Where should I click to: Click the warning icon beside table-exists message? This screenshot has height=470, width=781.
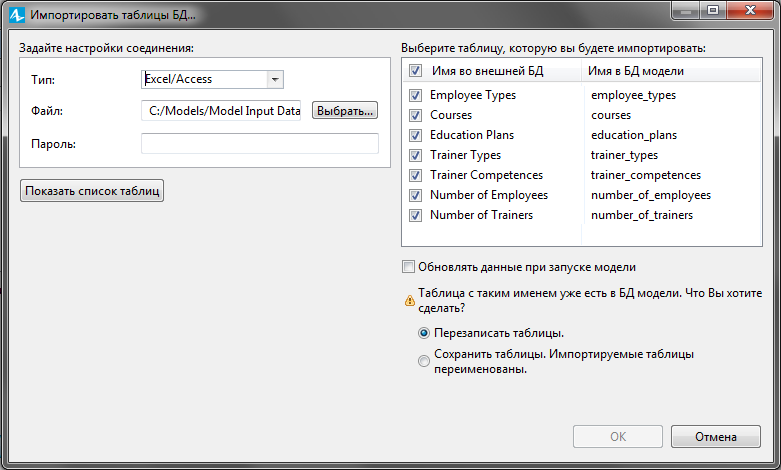tap(409, 300)
